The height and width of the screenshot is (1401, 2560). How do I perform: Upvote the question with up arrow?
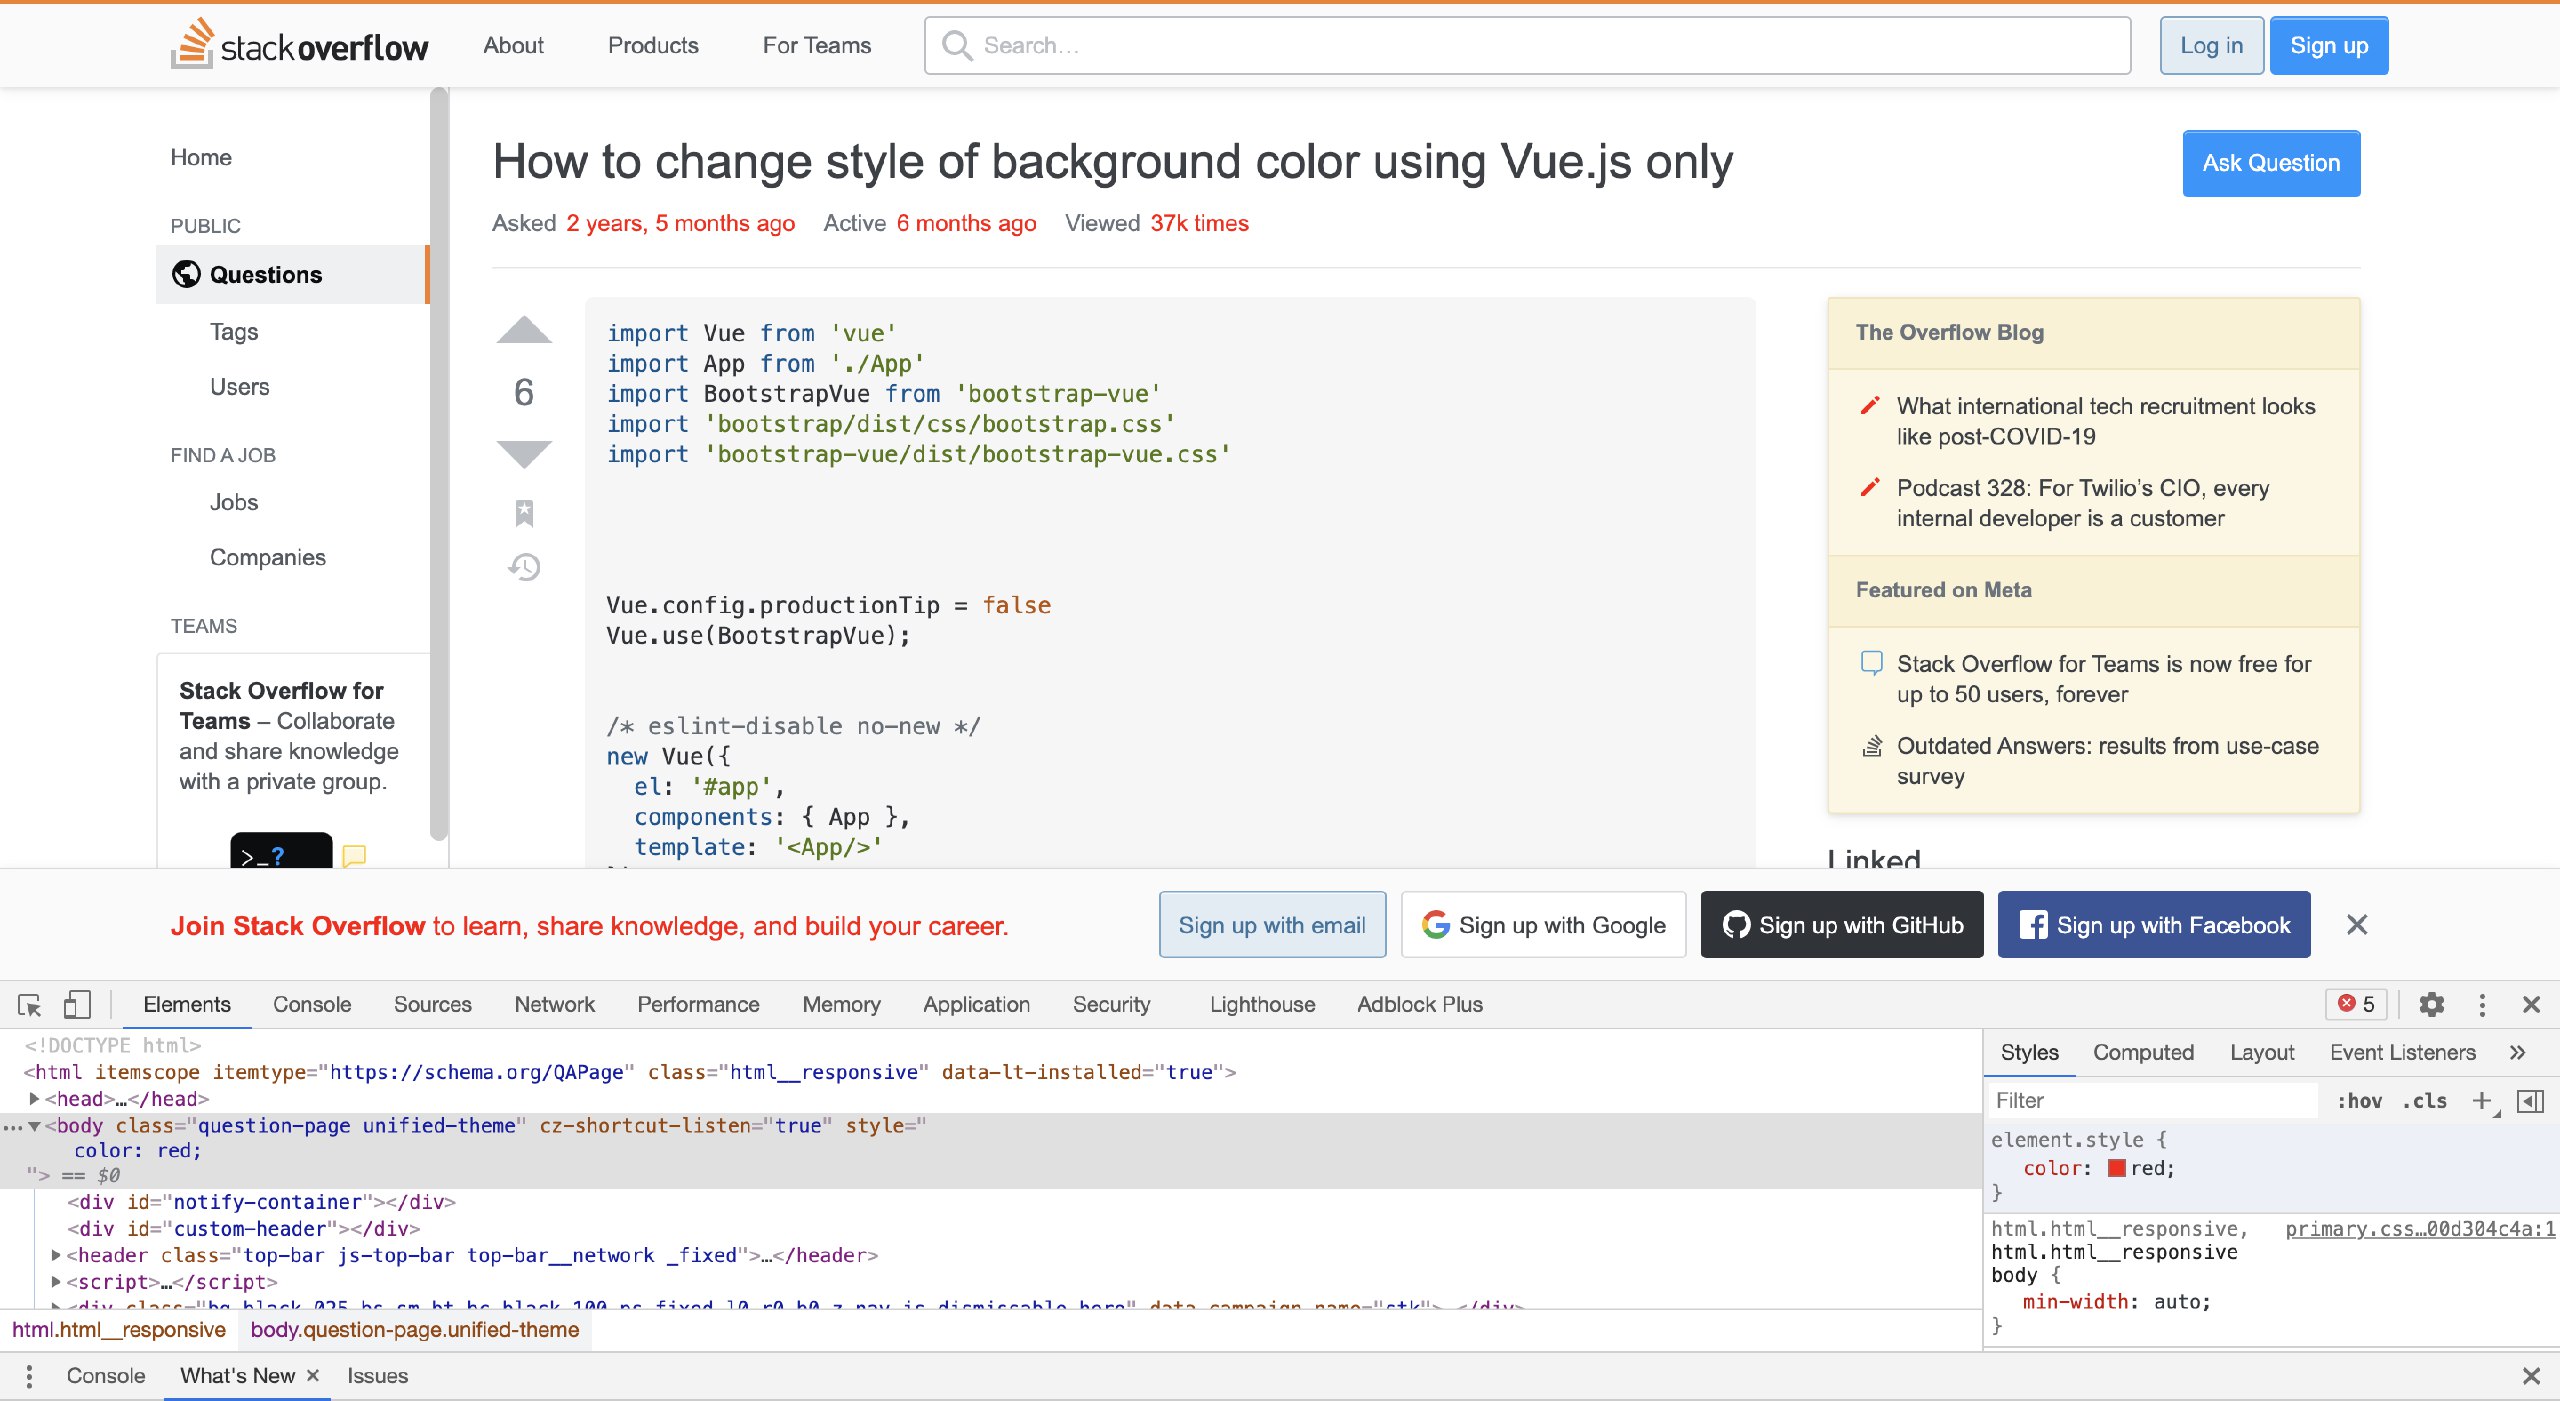(524, 331)
